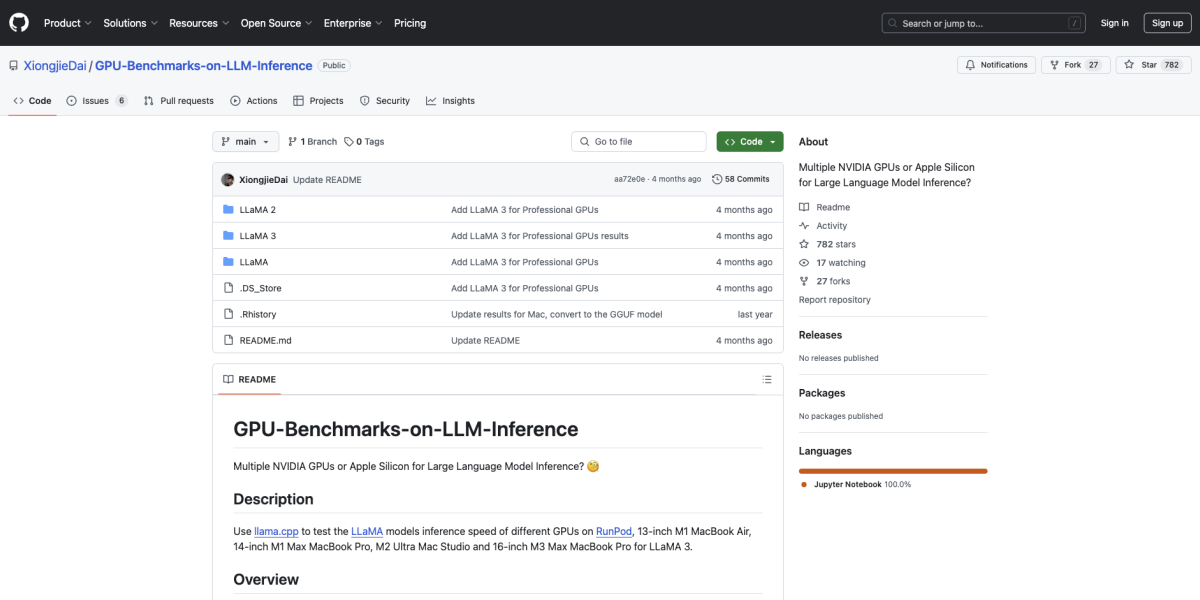Open the Pull requests tab

point(178,101)
